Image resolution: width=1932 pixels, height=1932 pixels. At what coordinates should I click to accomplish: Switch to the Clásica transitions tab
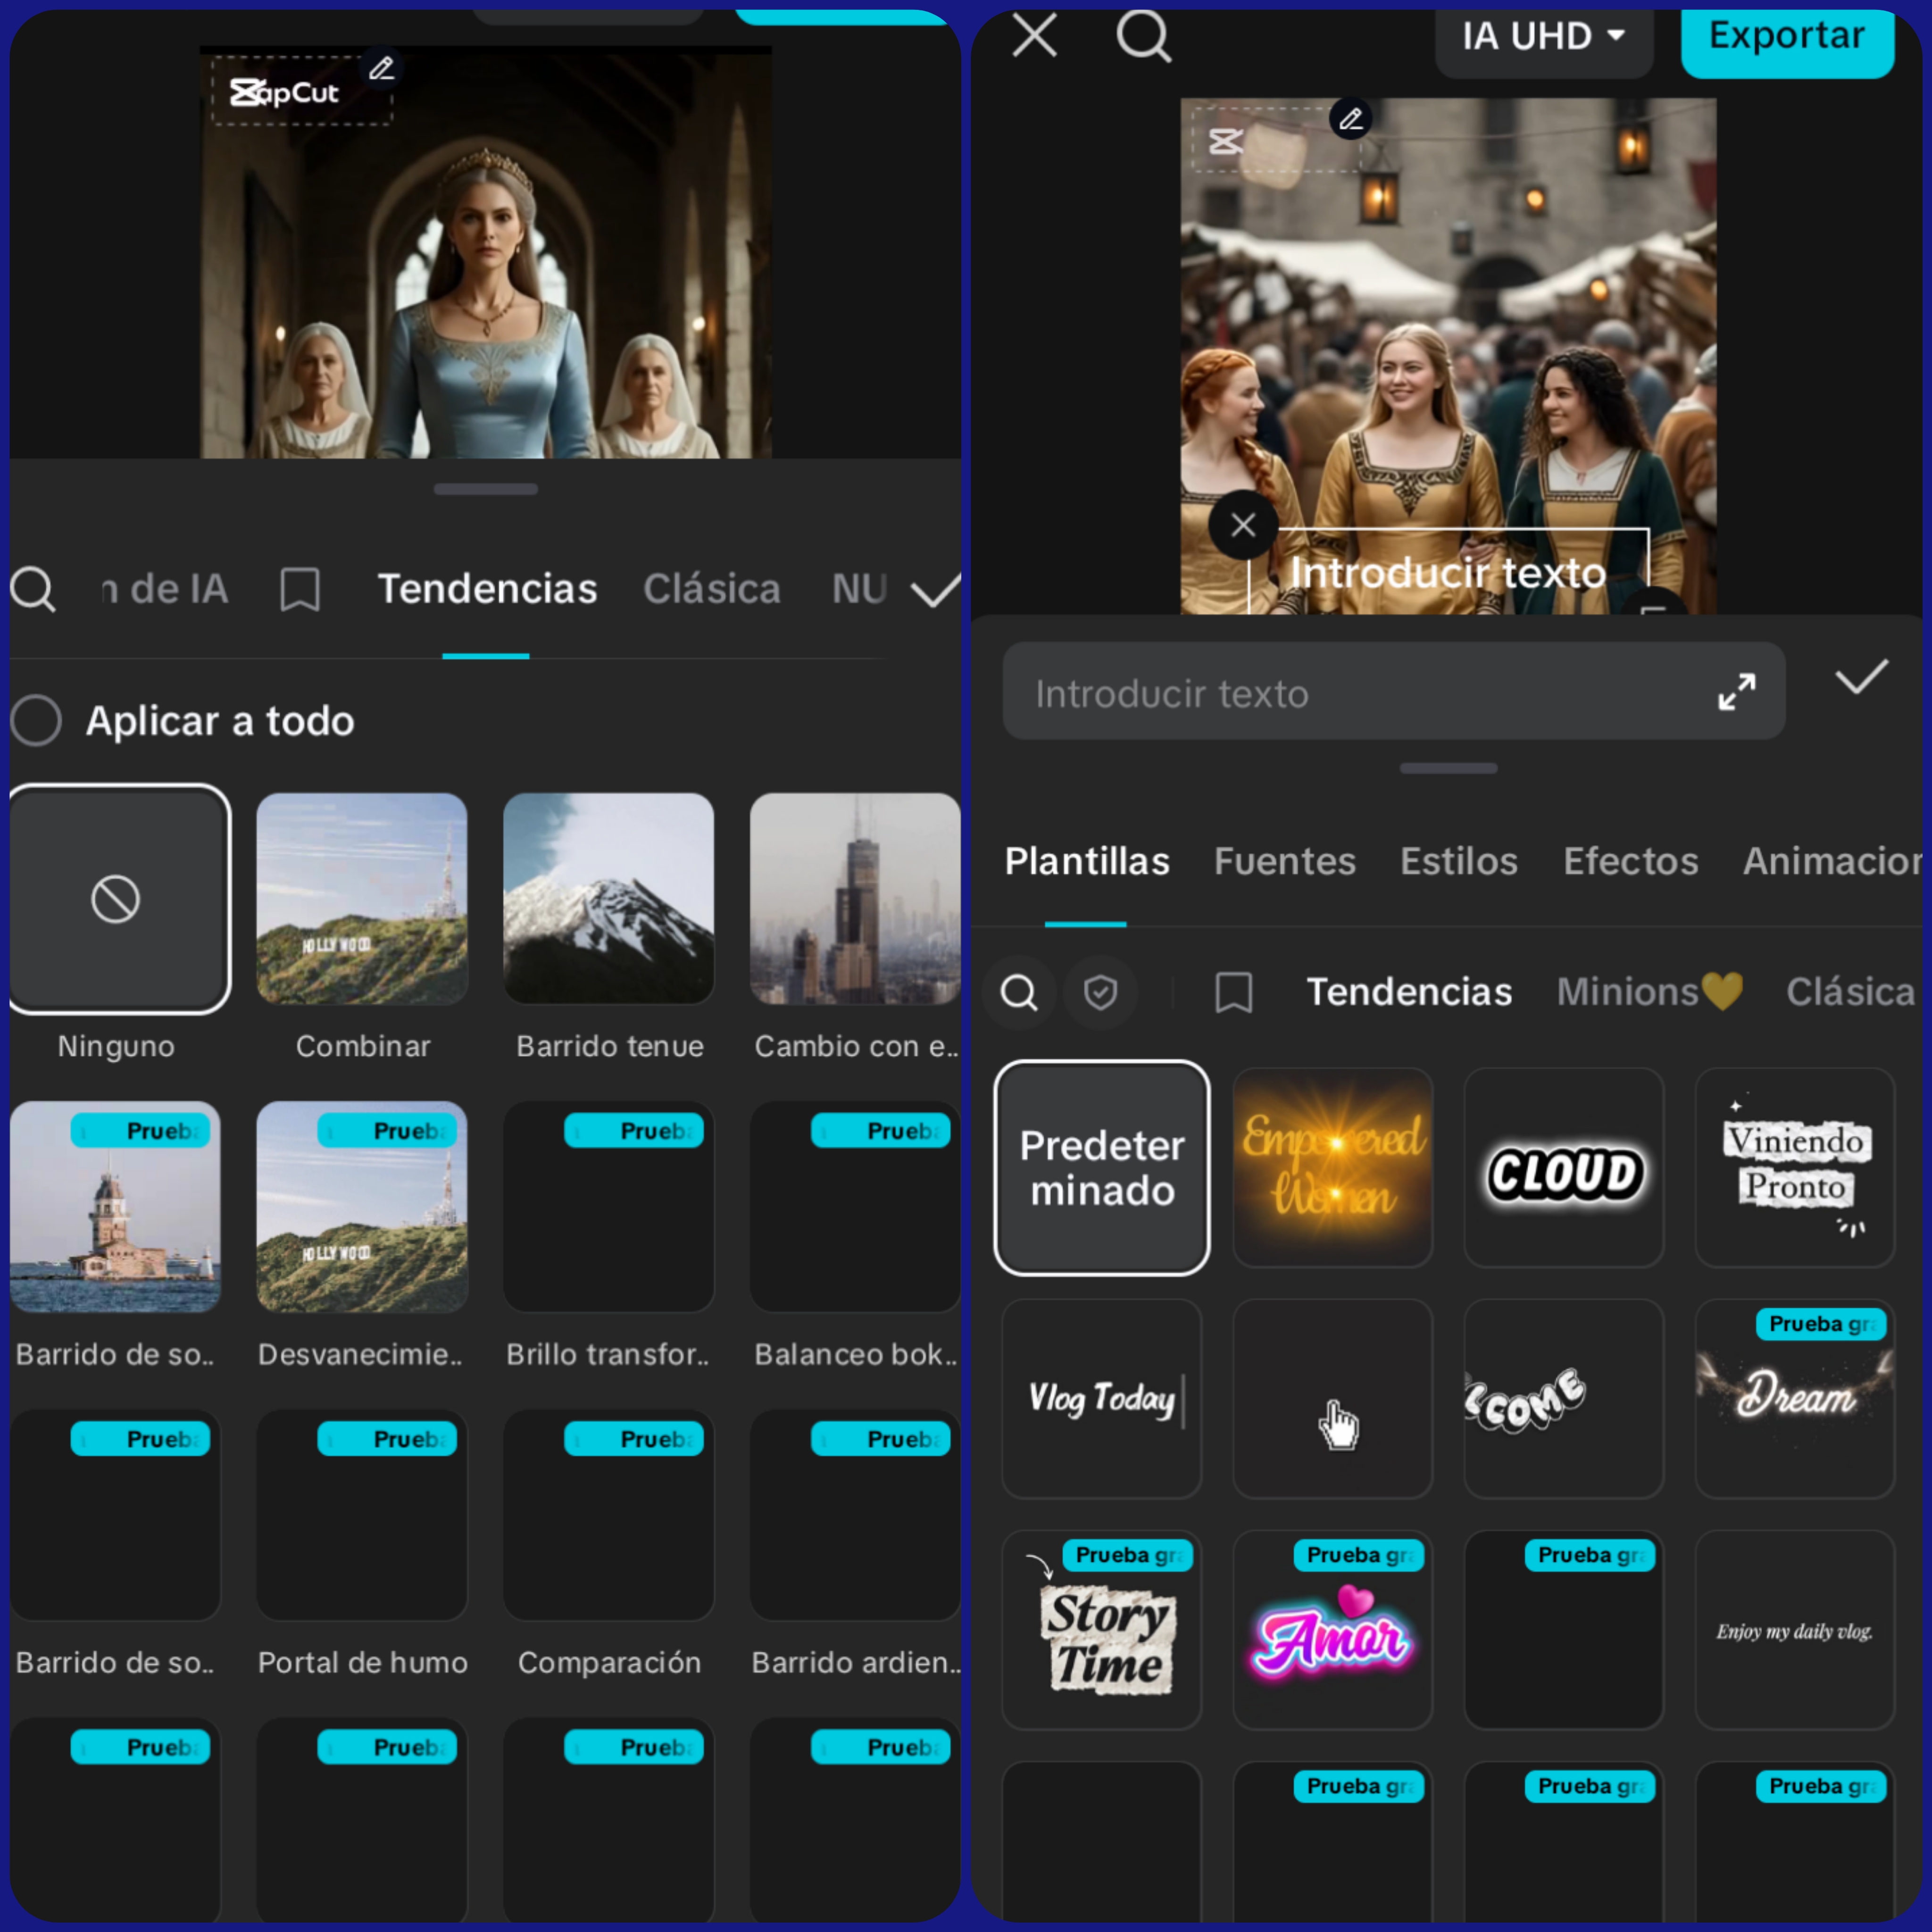[x=711, y=589]
